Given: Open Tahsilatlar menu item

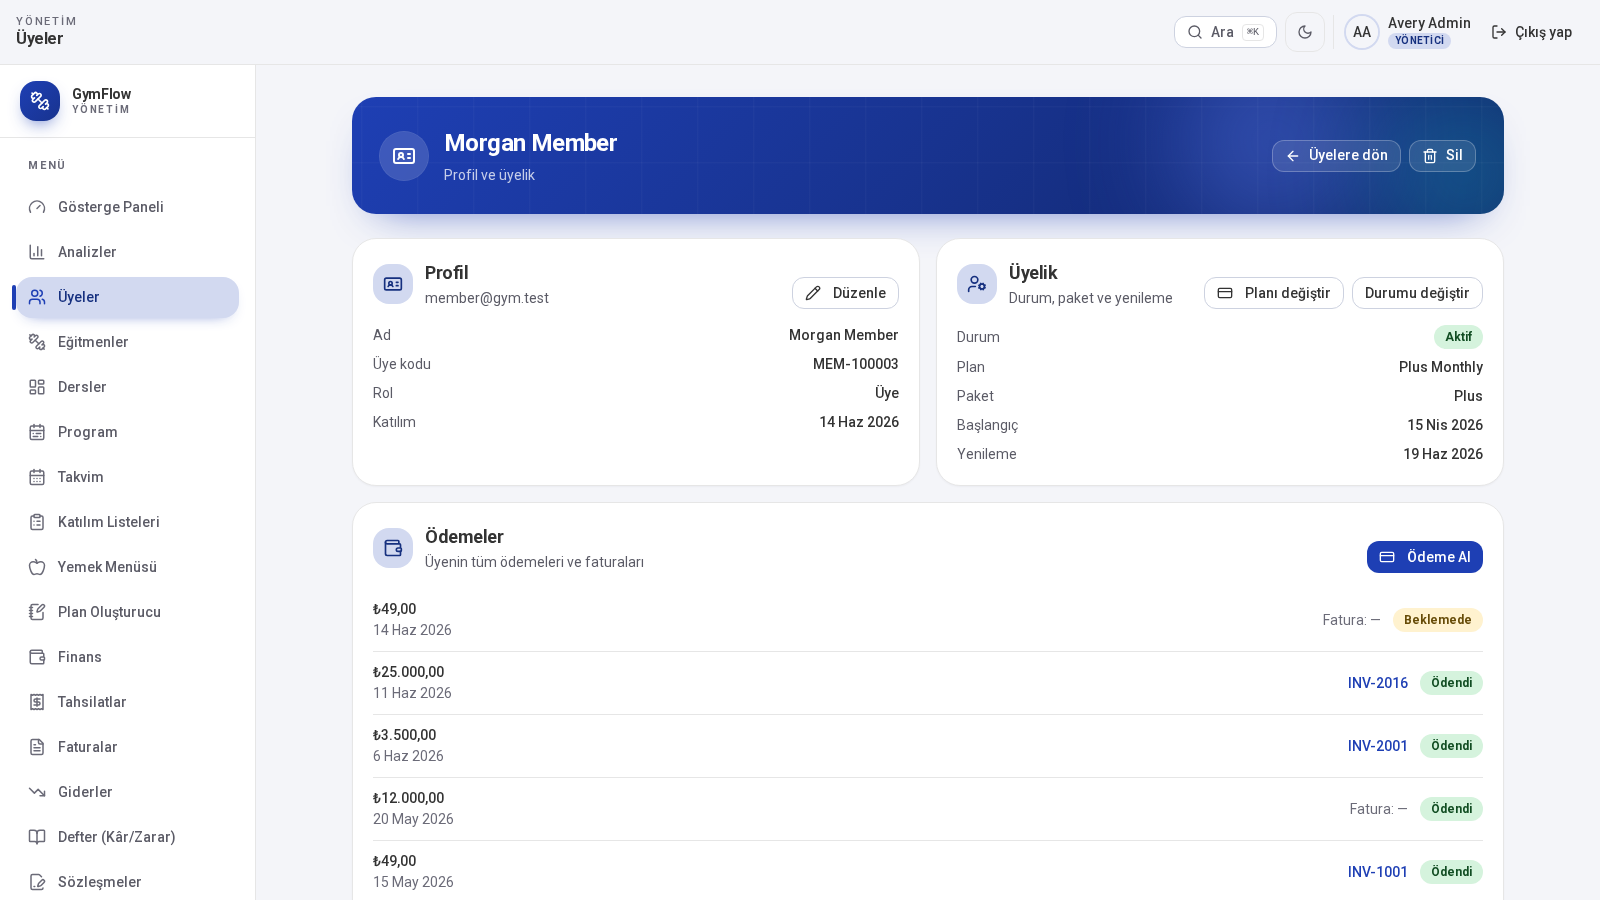Looking at the screenshot, I should coord(128,702).
